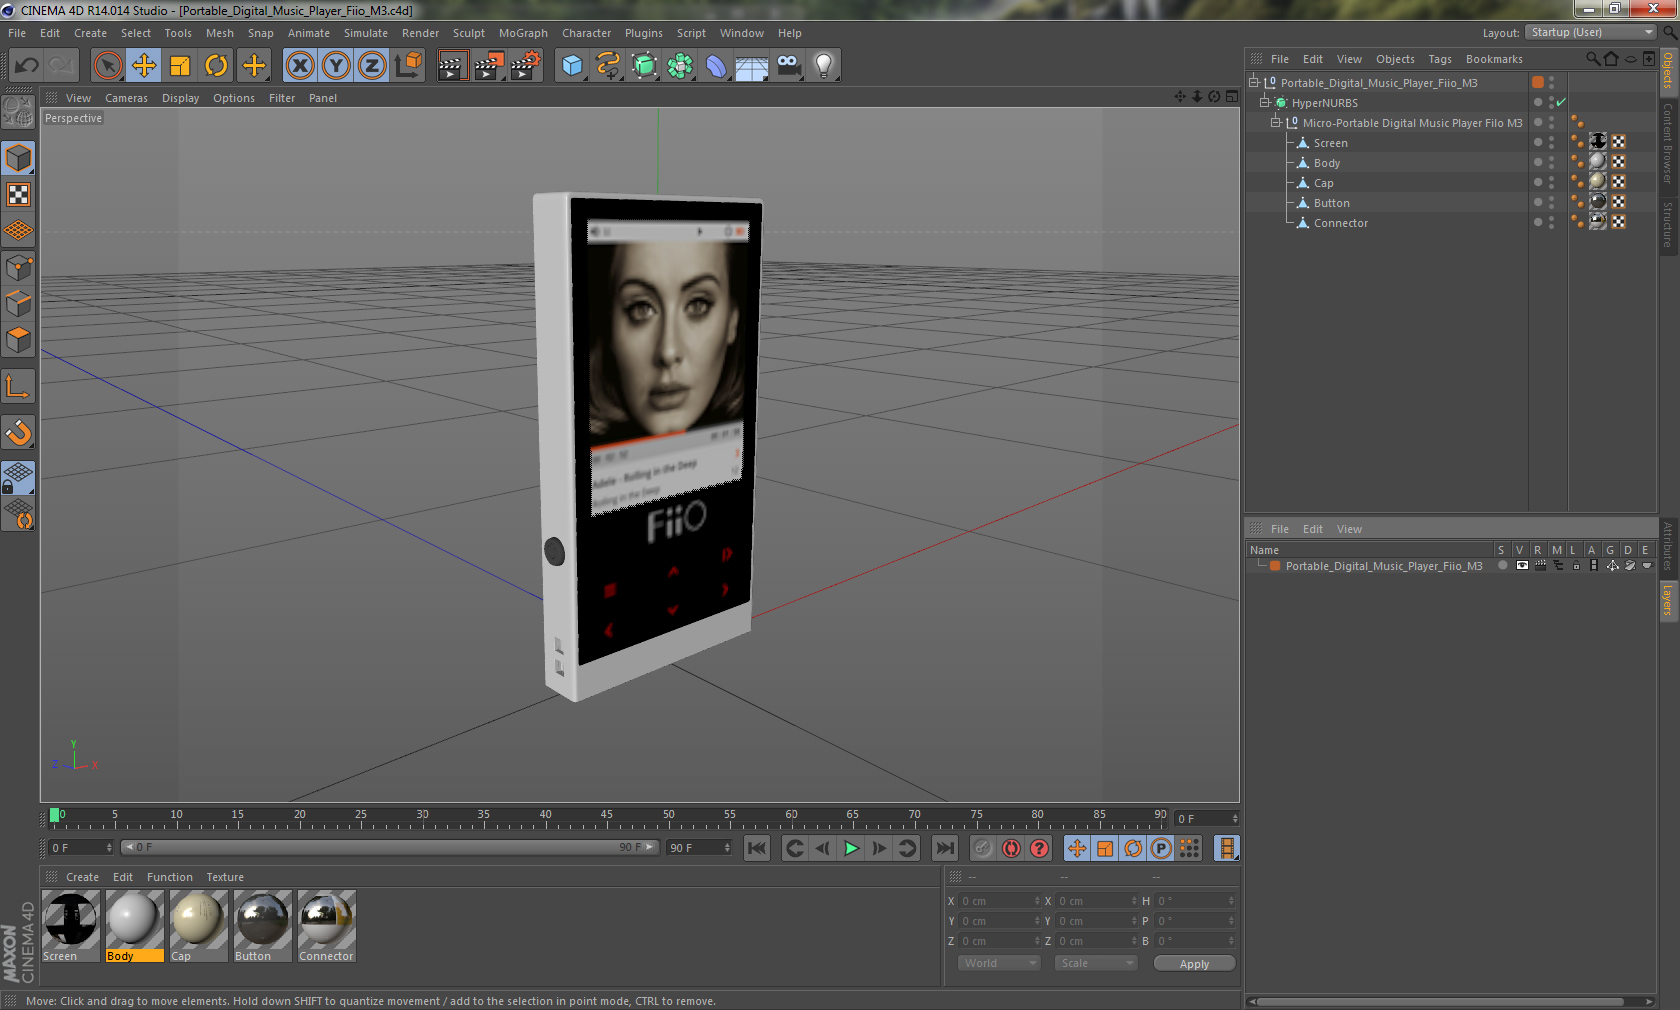Select the Screen material swatch

click(71, 926)
